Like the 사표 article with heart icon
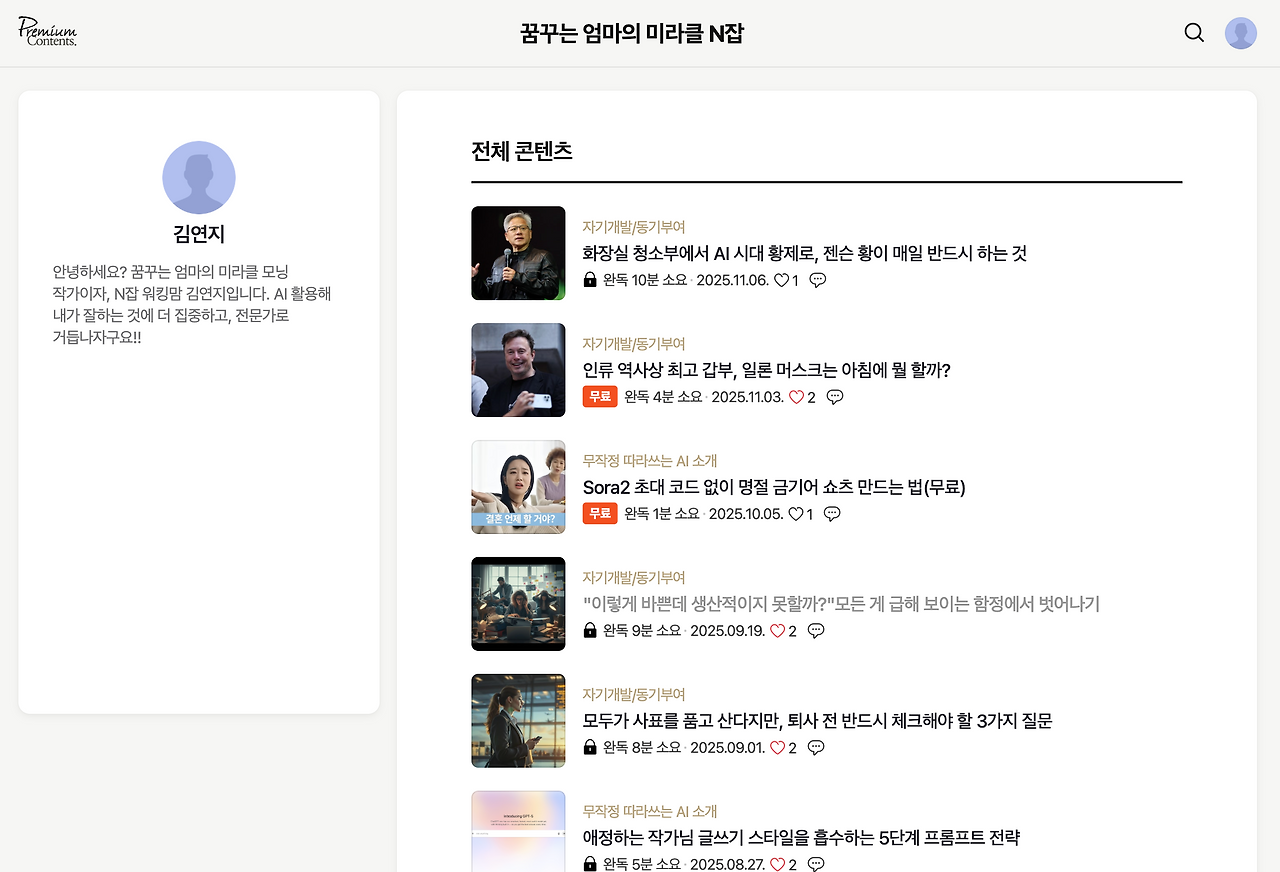 (777, 748)
